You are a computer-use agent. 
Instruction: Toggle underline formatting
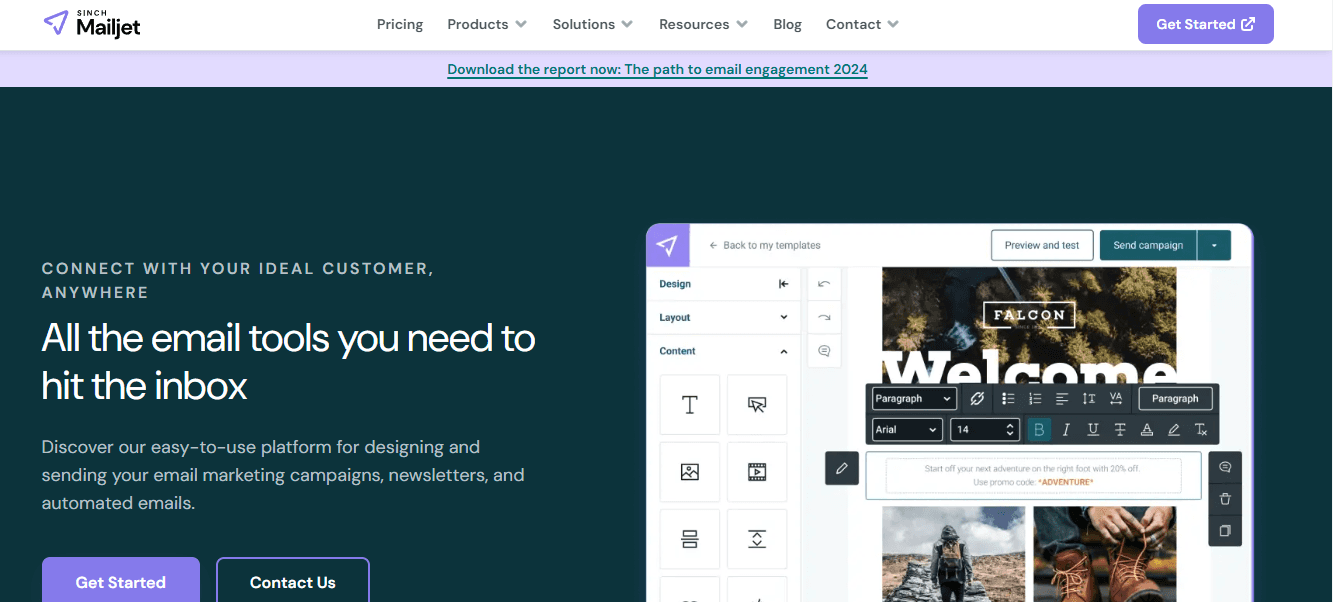1093,430
